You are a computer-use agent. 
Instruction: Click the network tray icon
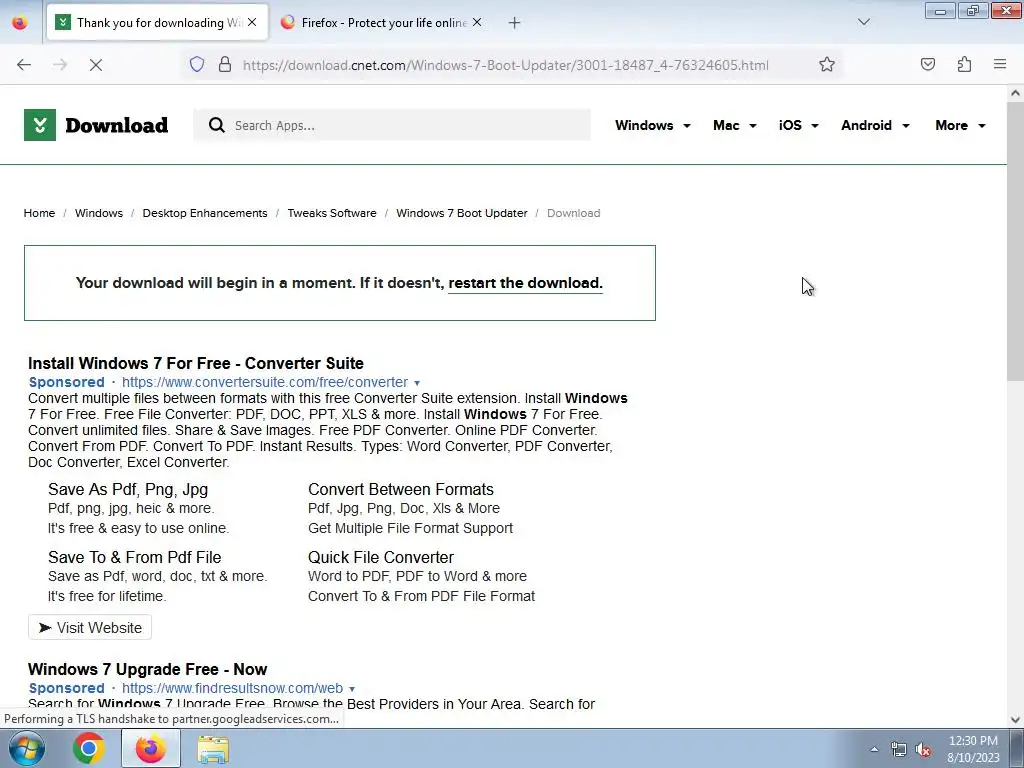coord(899,749)
